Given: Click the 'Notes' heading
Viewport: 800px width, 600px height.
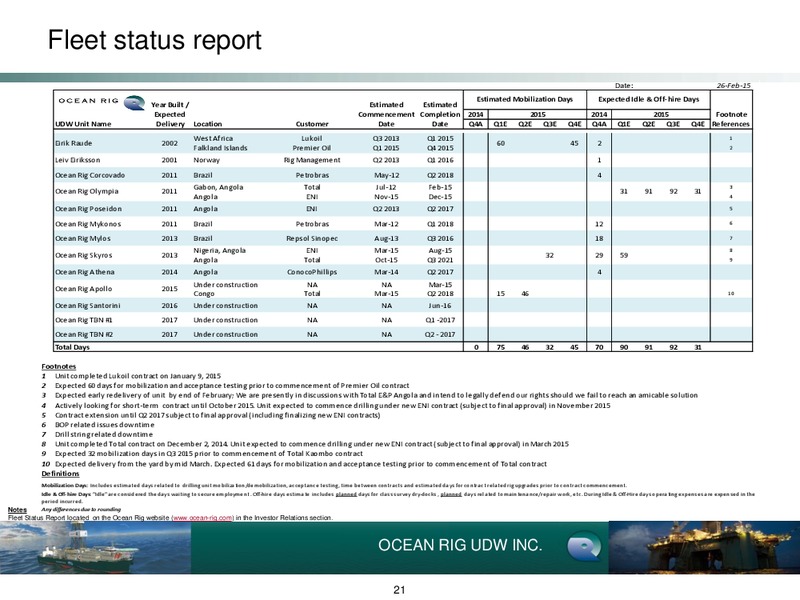Looking at the screenshot, I should (17, 510).
